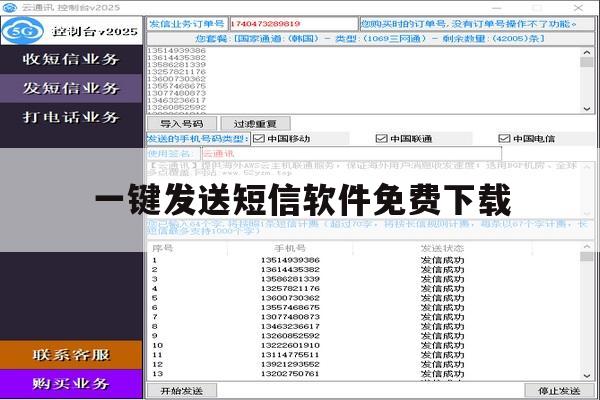Click 发信成功 status in row 13
The image size is (600, 400).
click(x=442, y=374)
